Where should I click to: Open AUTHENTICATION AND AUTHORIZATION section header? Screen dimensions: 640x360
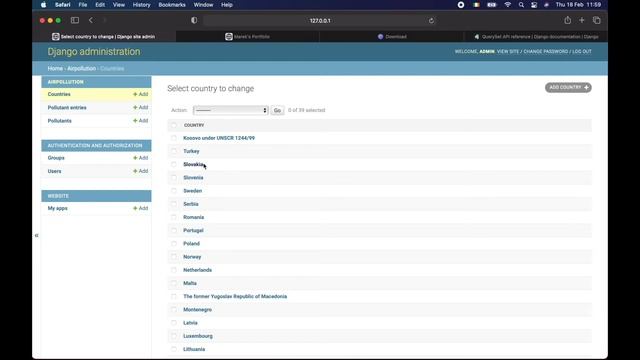(95, 146)
